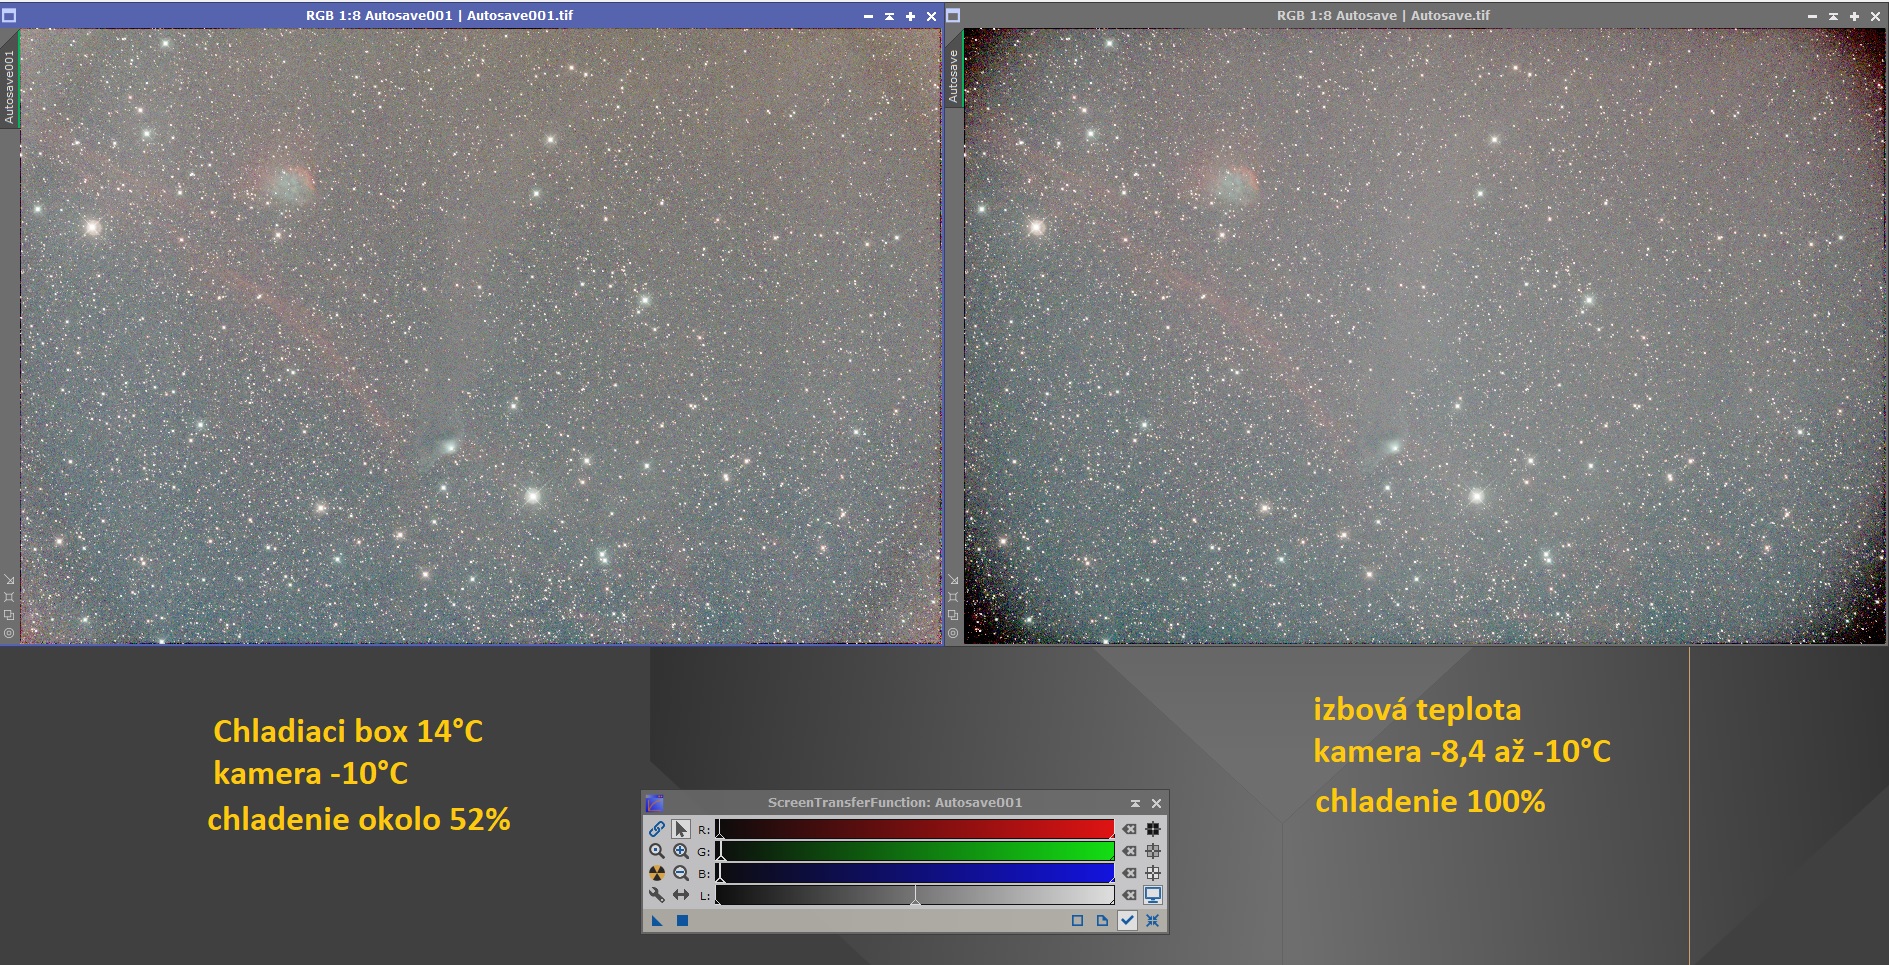Click the Zoom 1:1 magnifier icon

pyautogui.click(x=656, y=851)
